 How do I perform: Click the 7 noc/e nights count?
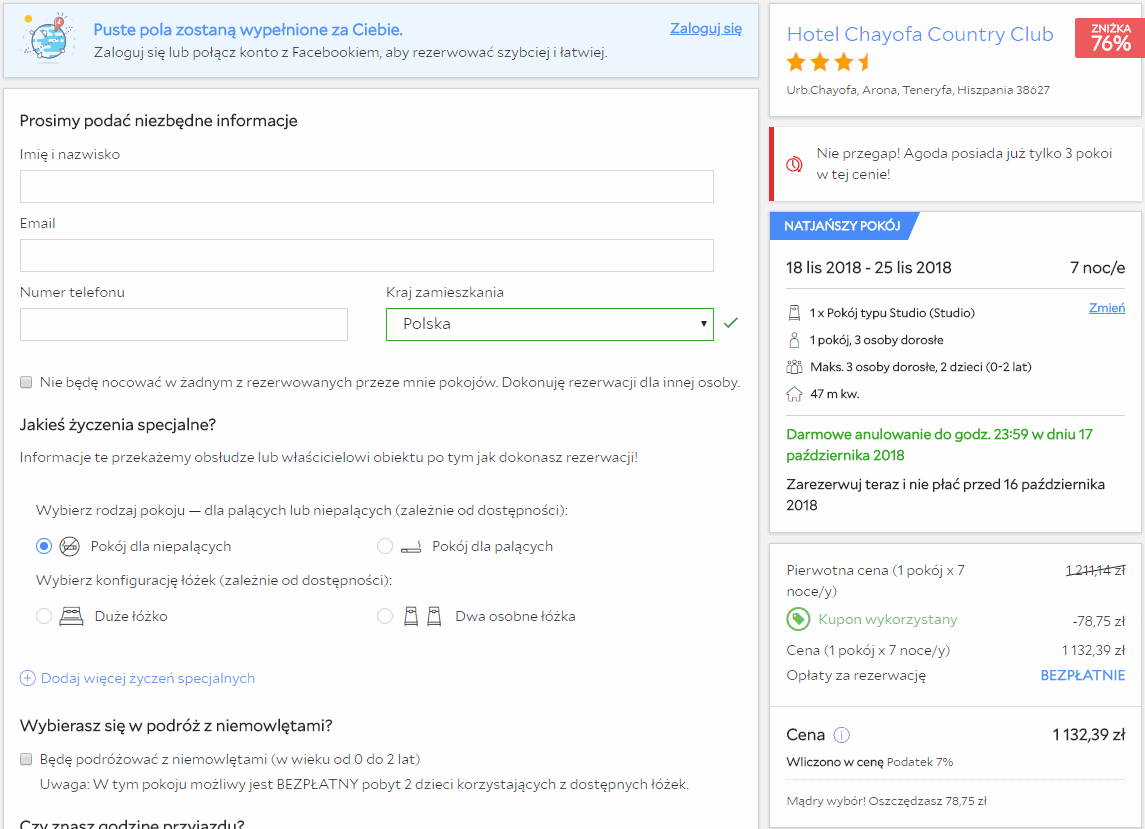pos(1098,268)
